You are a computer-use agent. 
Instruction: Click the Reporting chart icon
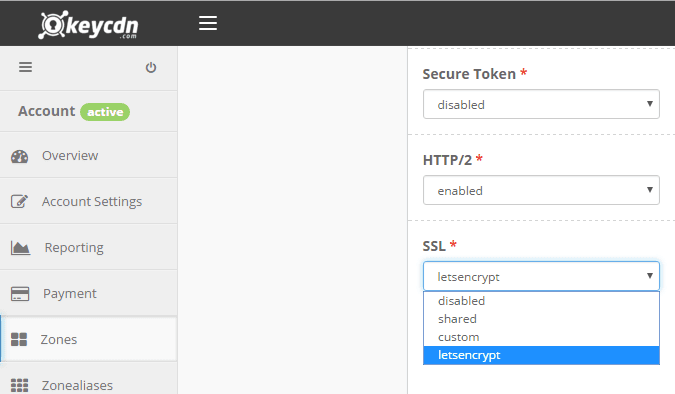(20, 248)
